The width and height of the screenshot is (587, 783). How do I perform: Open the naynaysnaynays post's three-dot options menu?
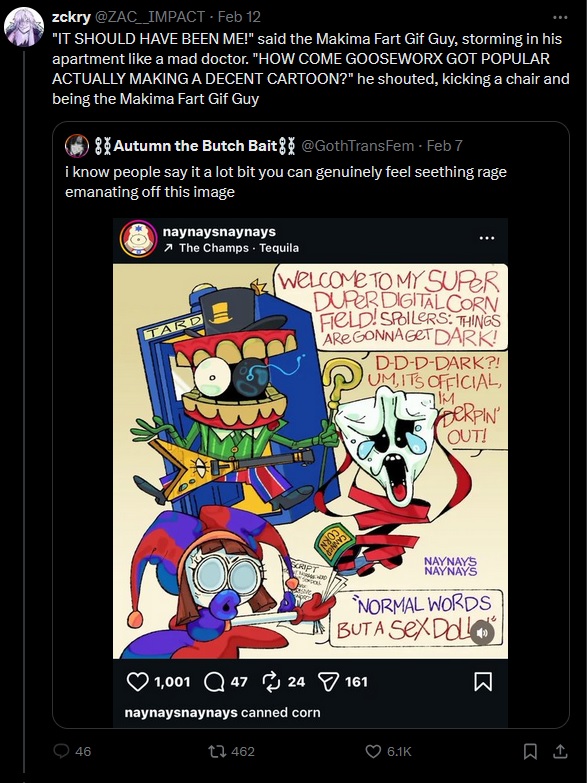pyautogui.click(x=487, y=238)
